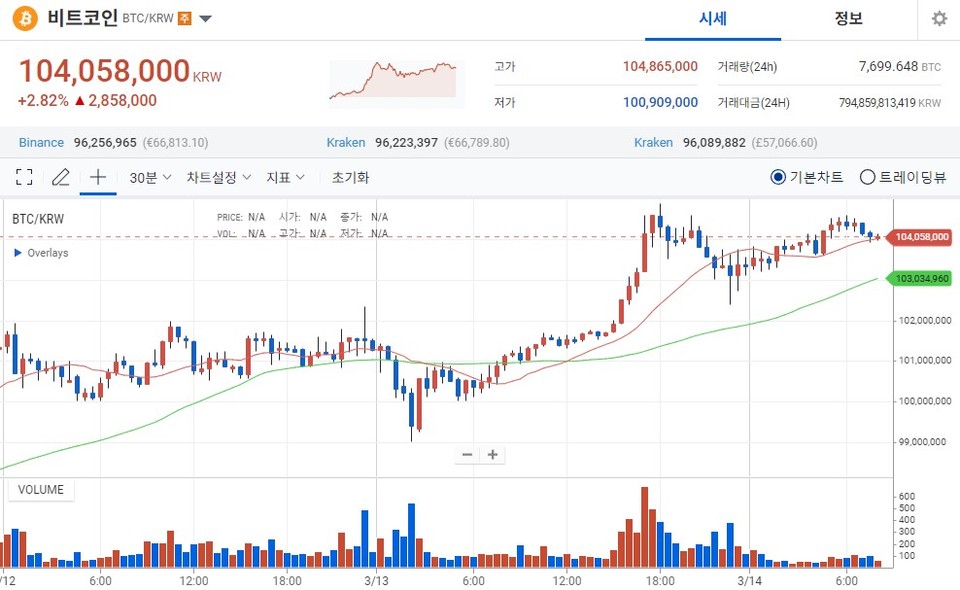Click the VOLUME panel label

point(41,489)
